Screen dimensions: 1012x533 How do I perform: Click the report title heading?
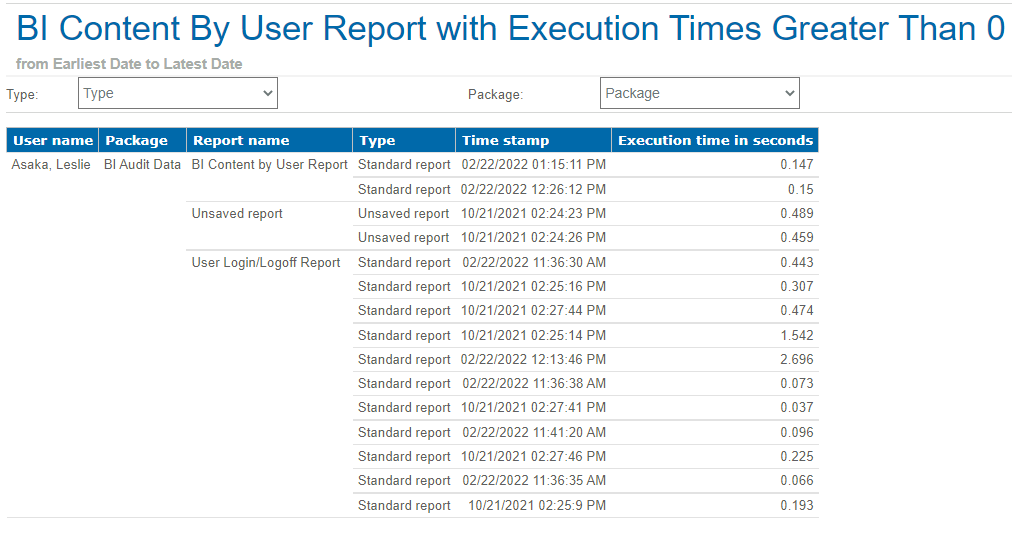click(x=510, y=29)
